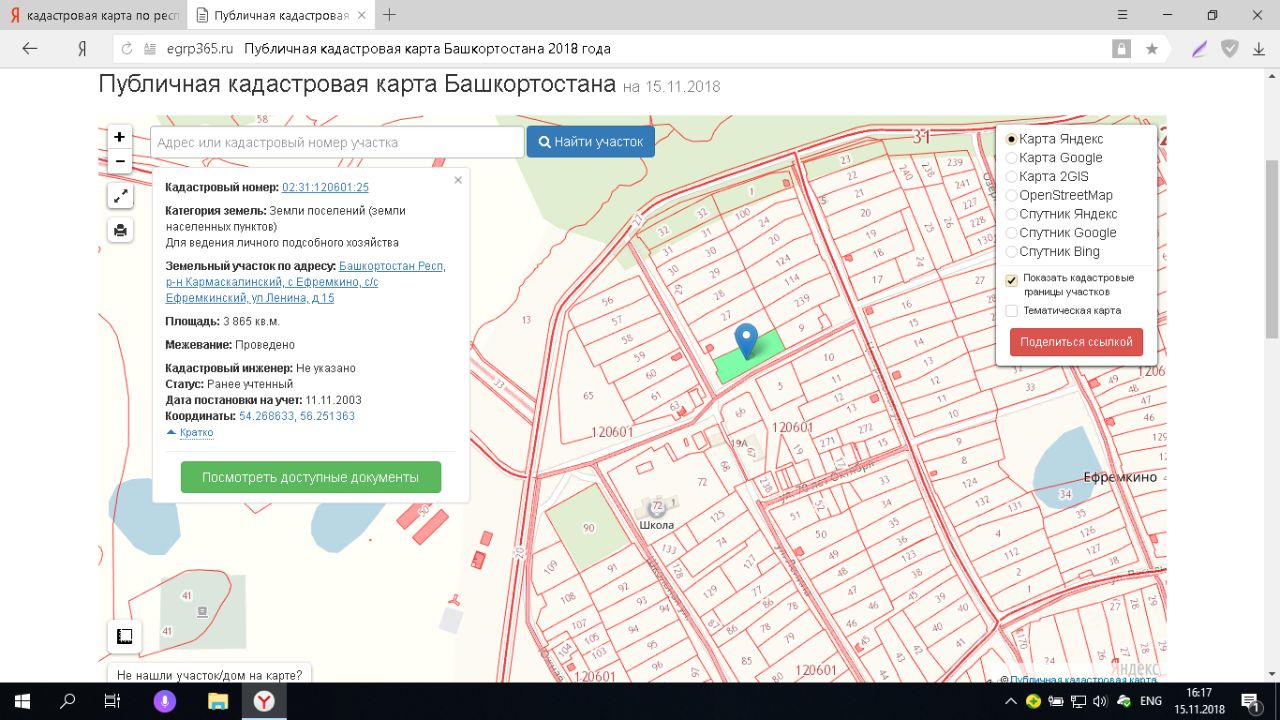This screenshot has width=1280, height=720.
Task: Print the map with printer icon
Action: [120, 230]
